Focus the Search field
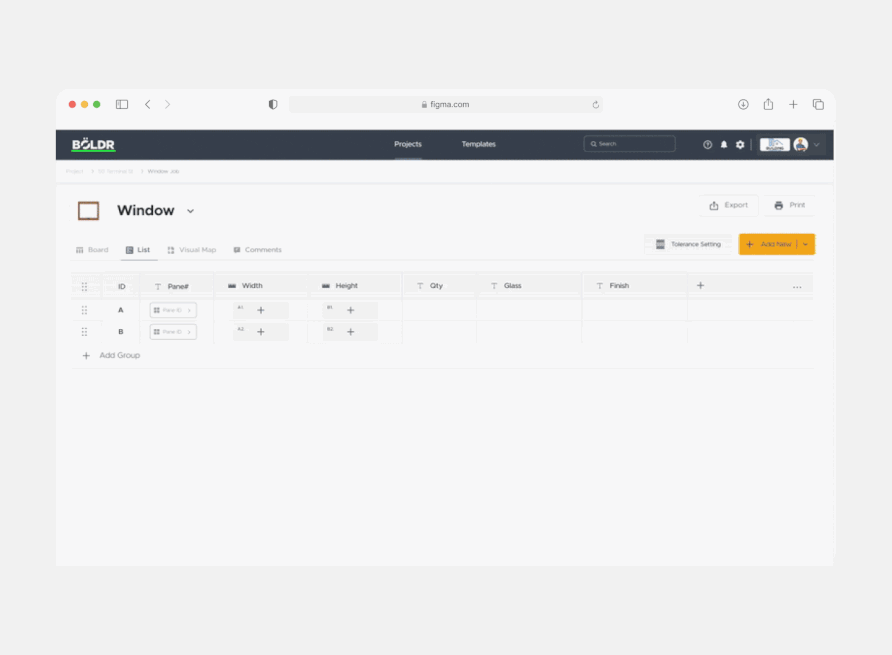Screen dimensions: 892x655 pyautogui.click(x=629, y=144)
